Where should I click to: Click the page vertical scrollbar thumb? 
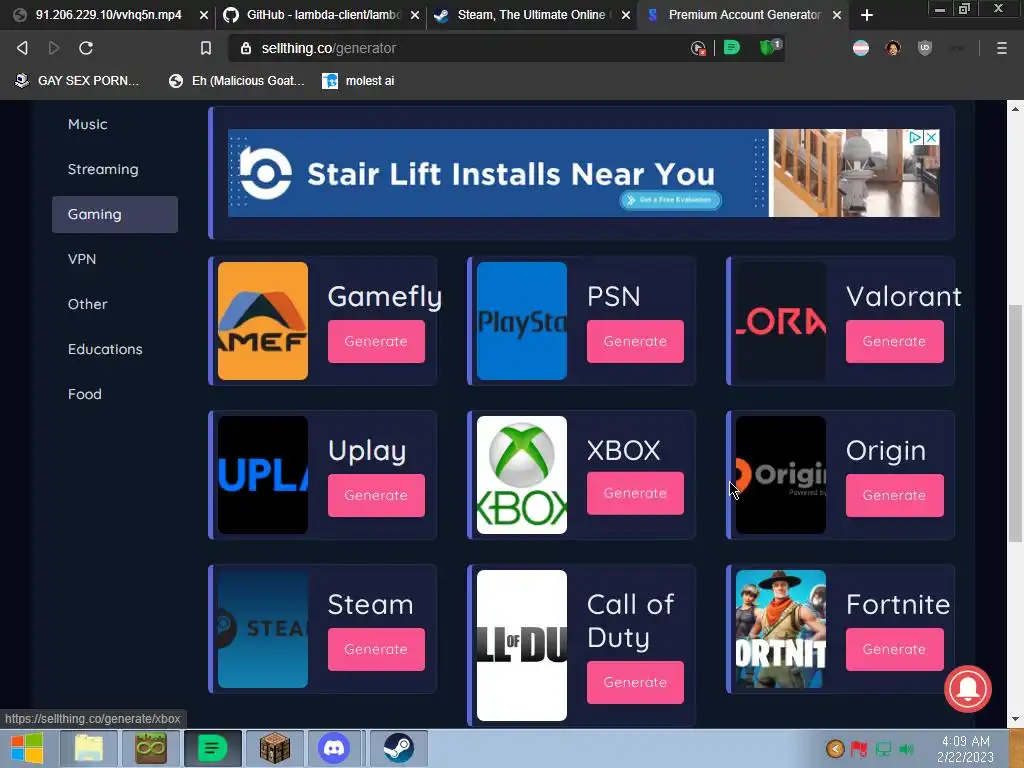[x=1015, y=423]
